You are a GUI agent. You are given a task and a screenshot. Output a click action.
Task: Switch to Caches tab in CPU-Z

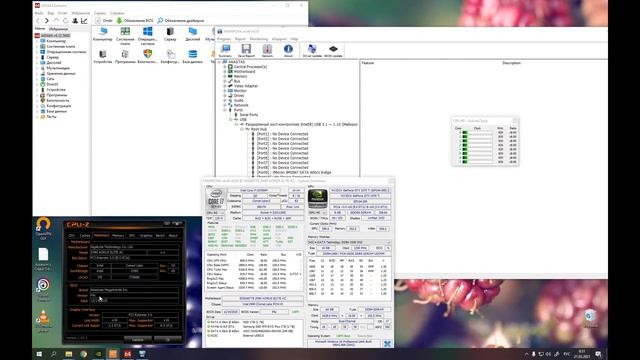(85, 236)
